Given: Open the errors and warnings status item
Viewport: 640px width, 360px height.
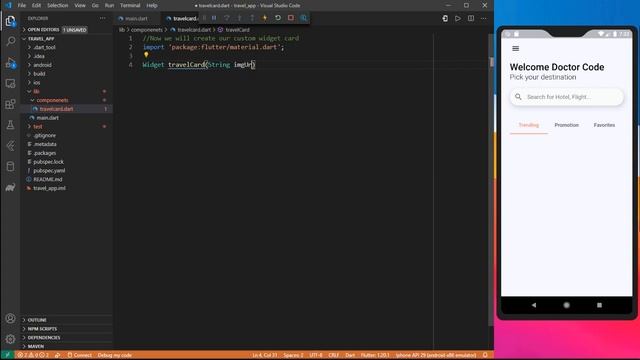Looking at the screenshot, I should (33, 355).
